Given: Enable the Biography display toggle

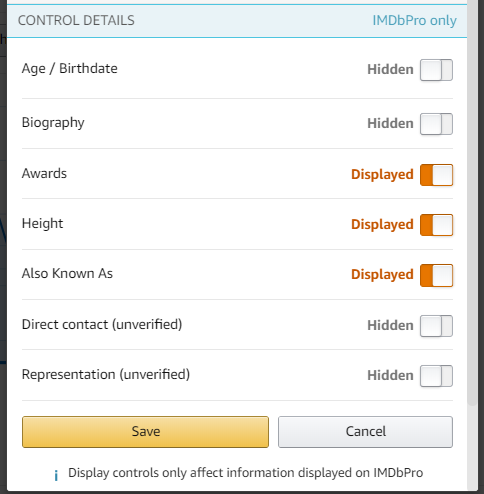Looking at the screenshot, I should click(x=436, y=124).
